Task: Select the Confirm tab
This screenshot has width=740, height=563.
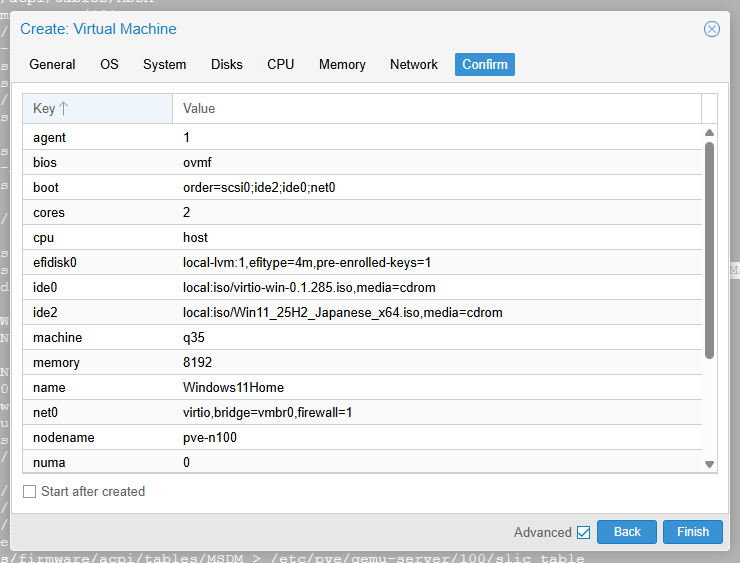Action: [x=485, y=64]
